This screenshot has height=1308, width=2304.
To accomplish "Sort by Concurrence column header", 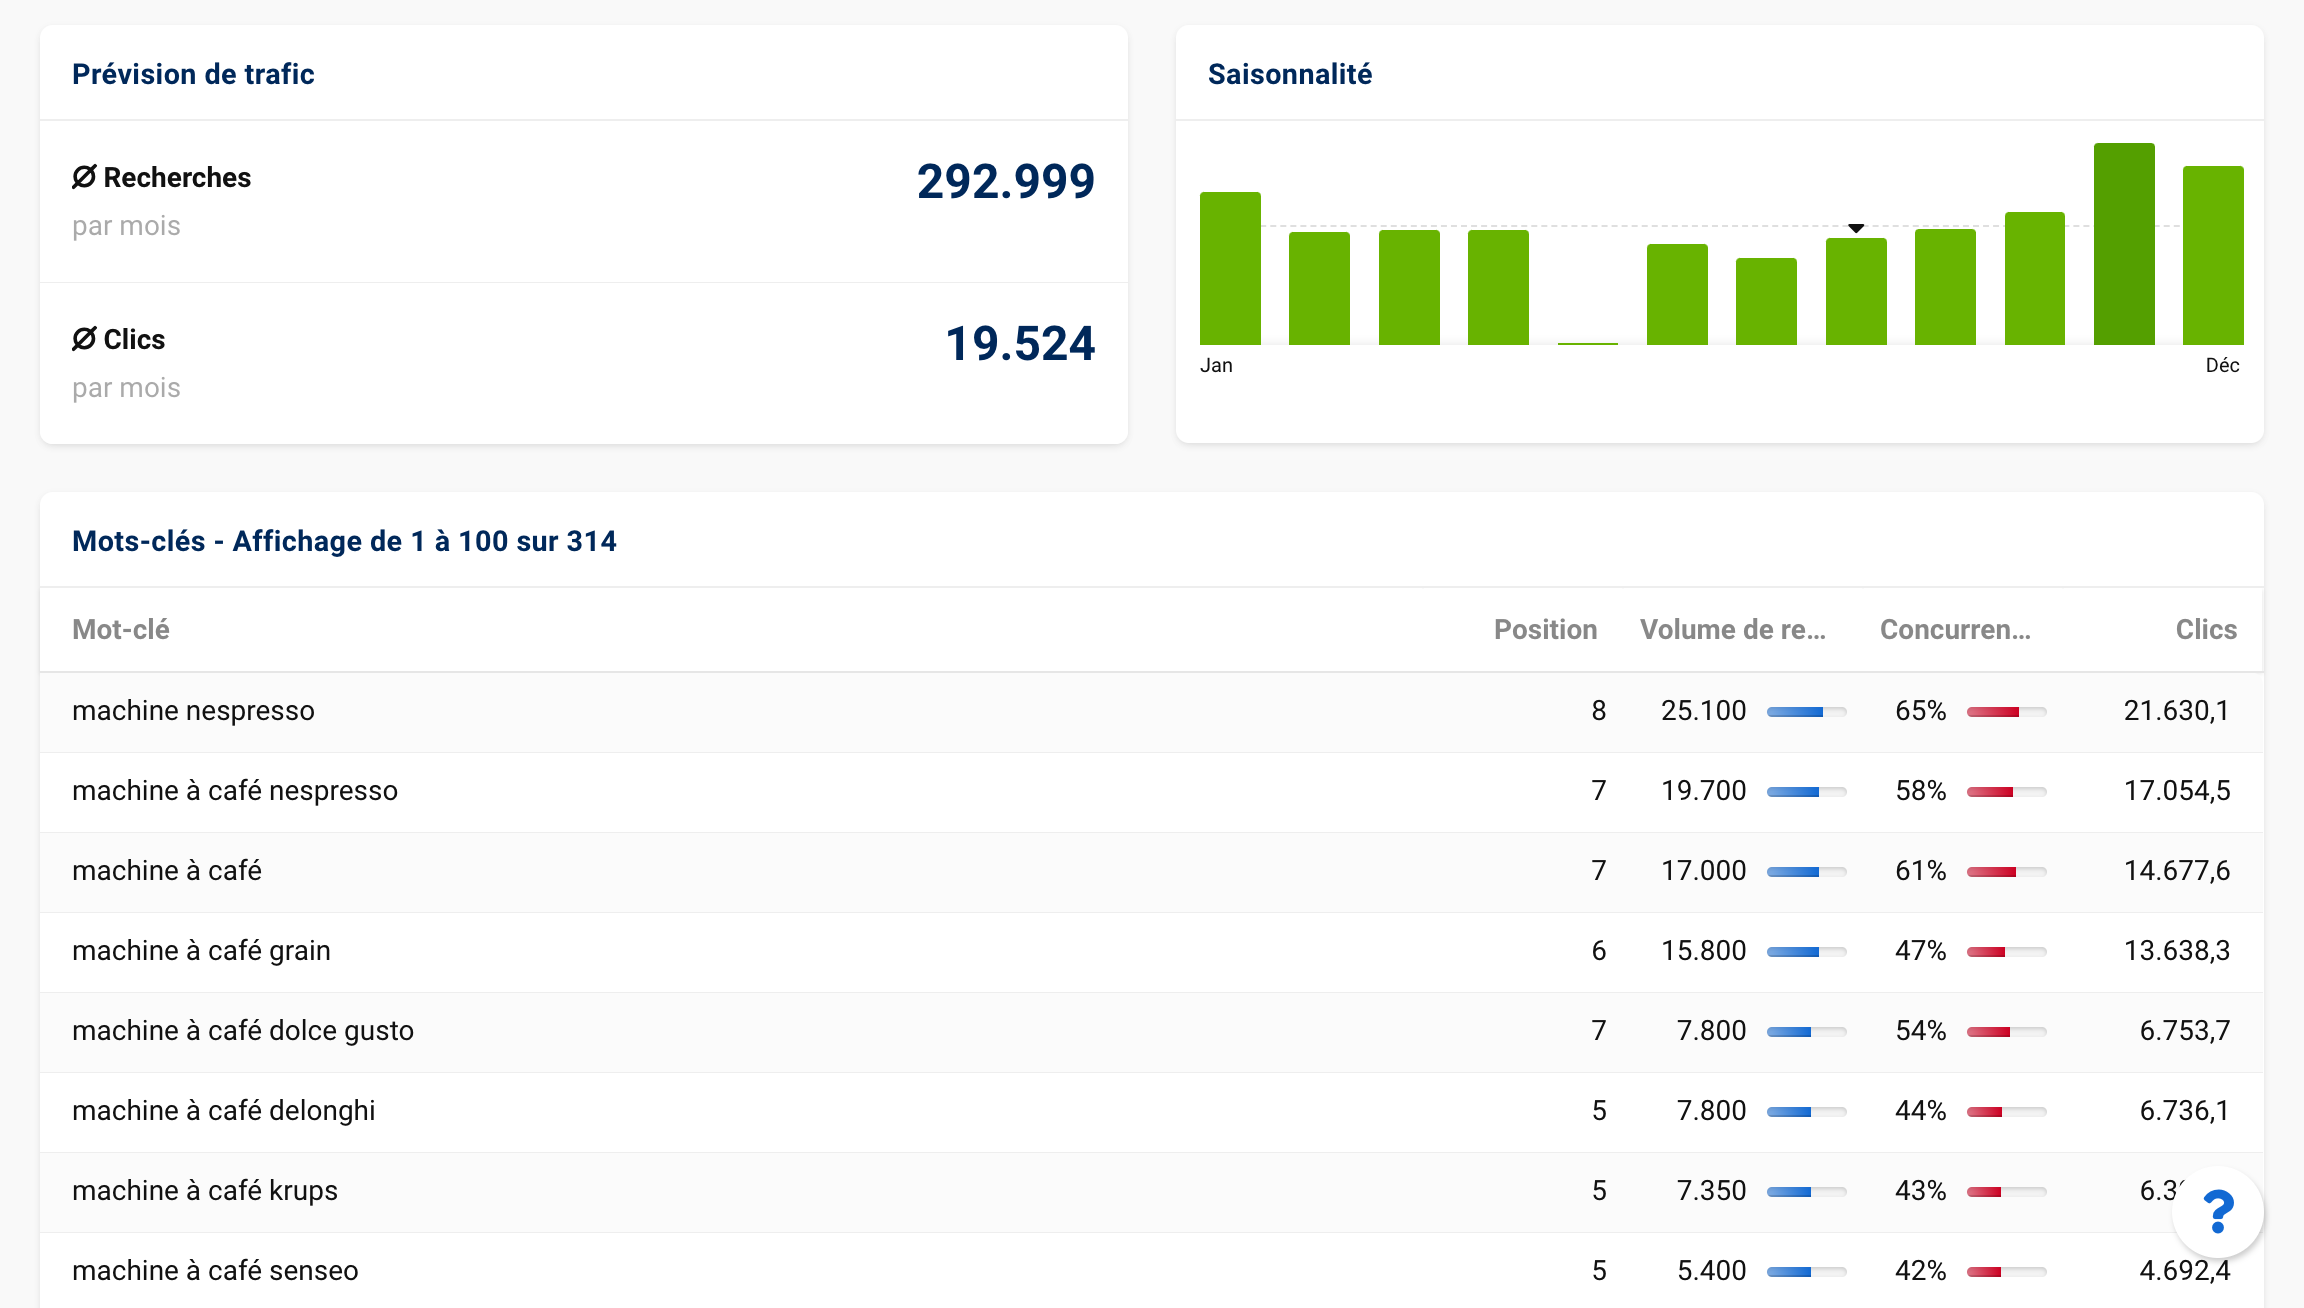I will click(1955, 629).
